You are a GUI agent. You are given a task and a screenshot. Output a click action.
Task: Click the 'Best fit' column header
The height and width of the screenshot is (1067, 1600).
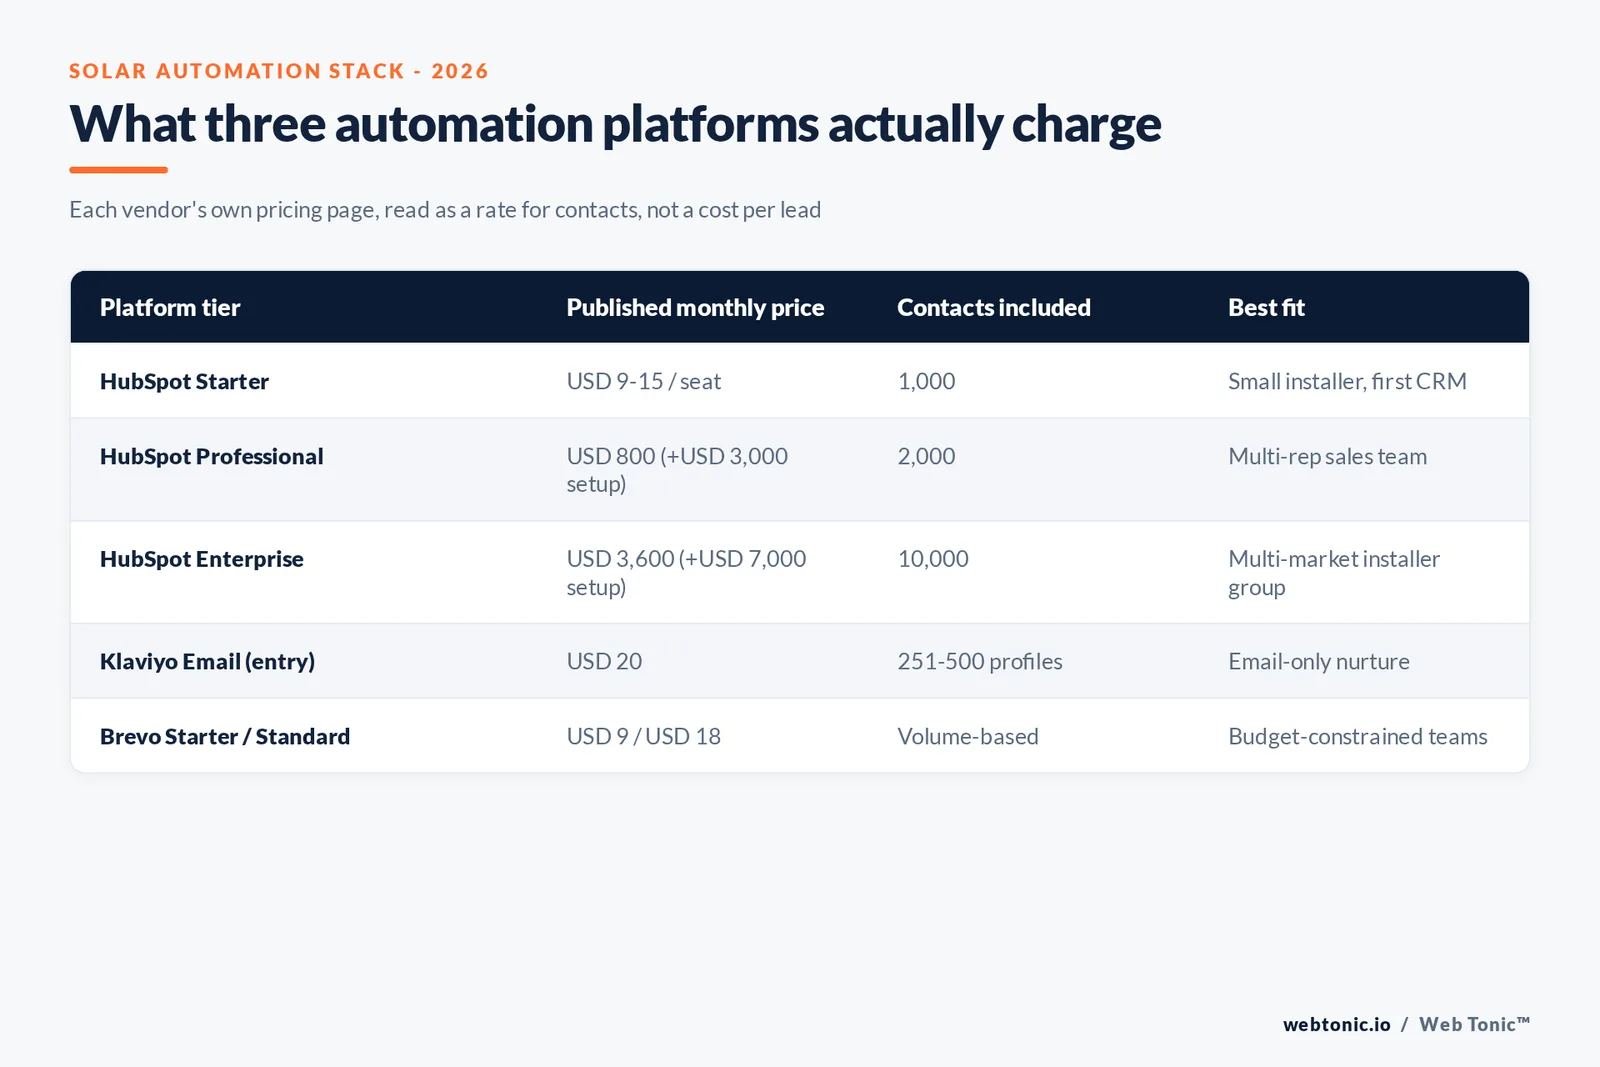click(1266, 307)
